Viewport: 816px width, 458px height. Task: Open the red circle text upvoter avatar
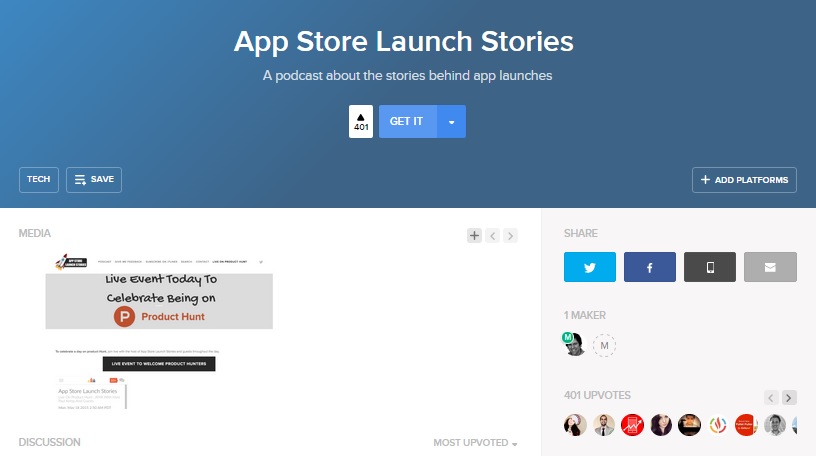pyautogui.click(x=746, y=425)
